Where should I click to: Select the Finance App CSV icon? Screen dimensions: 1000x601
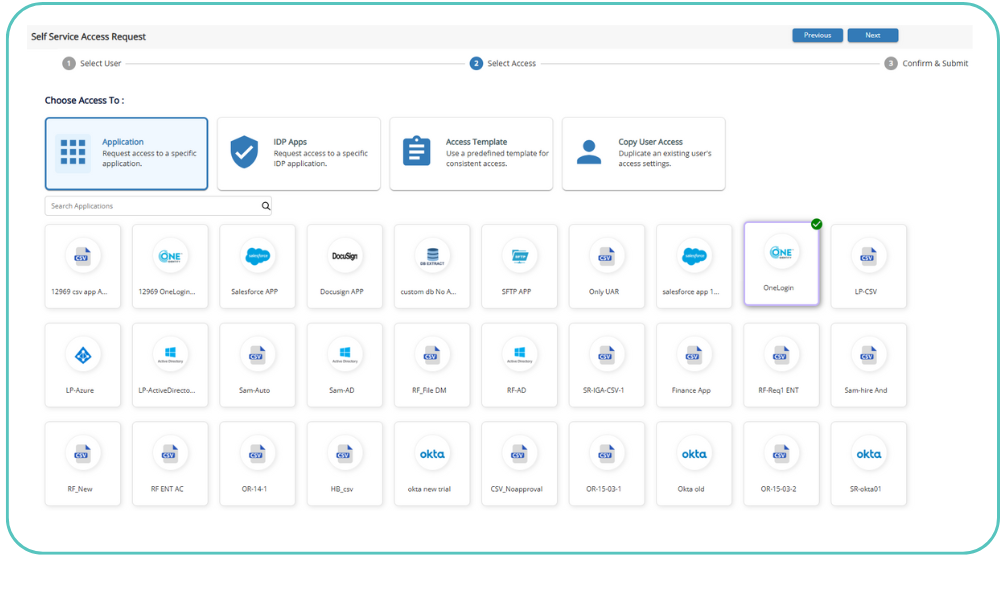click(x=693, y=354)
